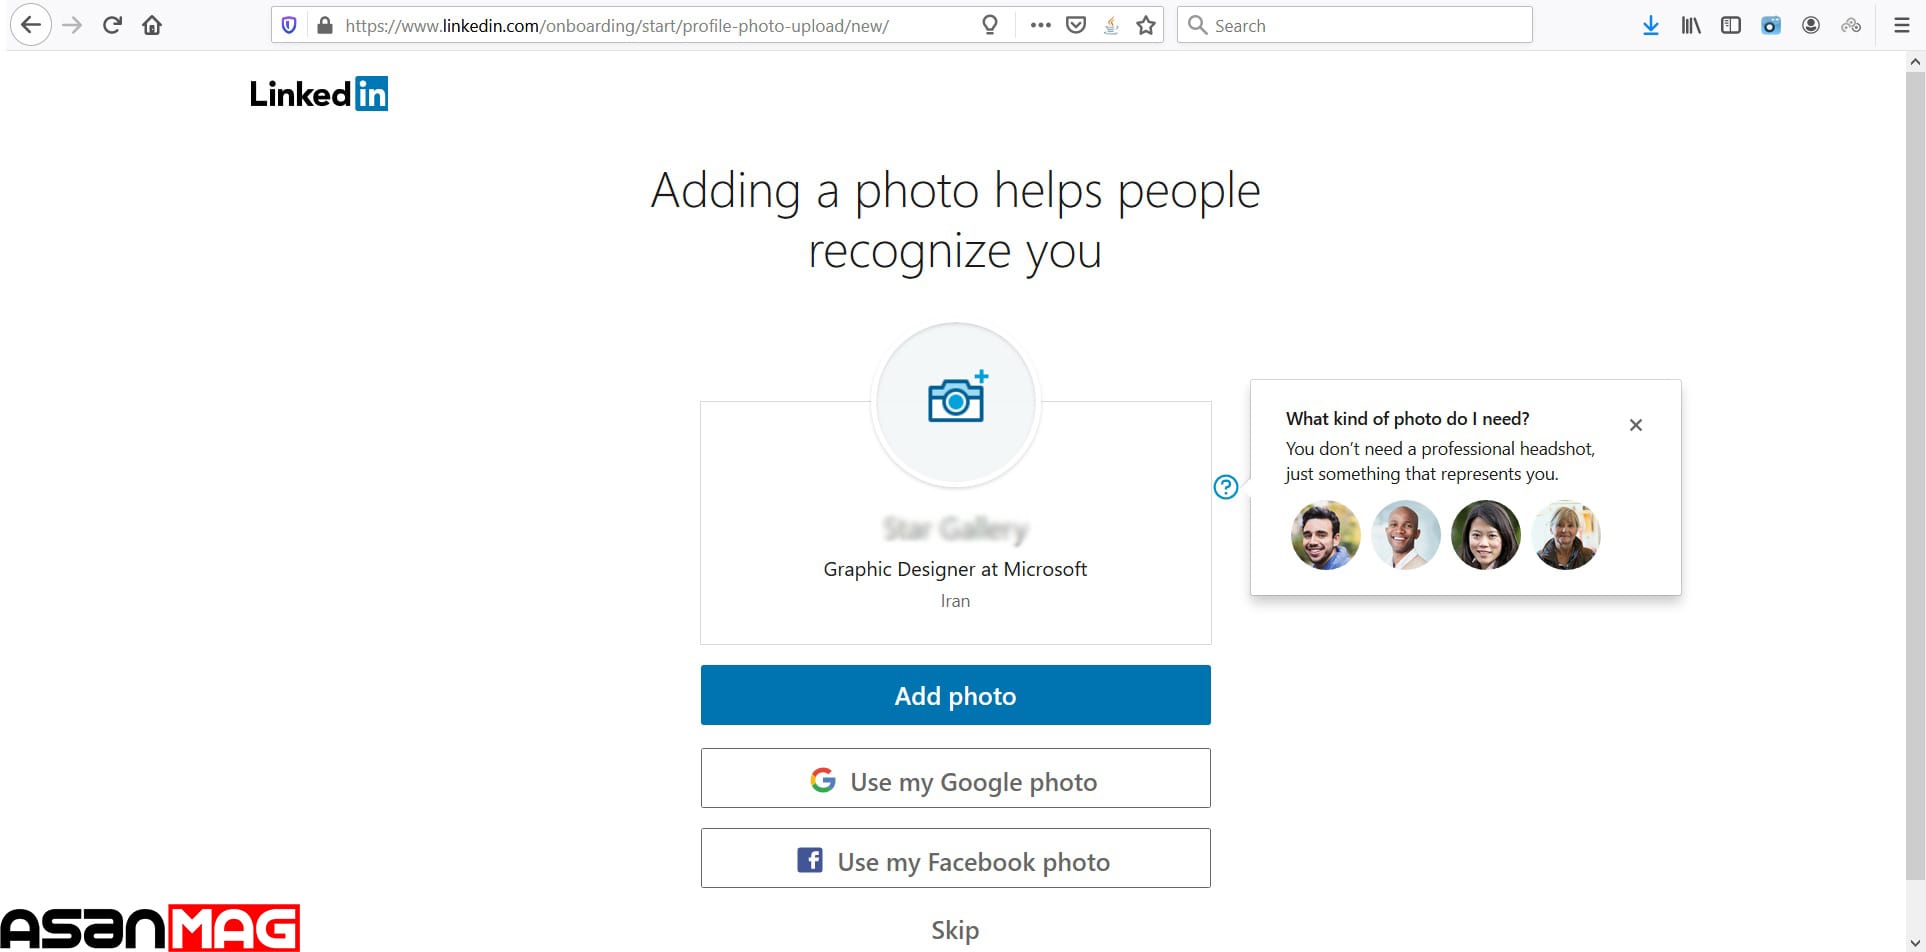This screenshot has height=952, width=1926.
Task: Open the Firefox account avatar icon
Action: [1811, 25]
